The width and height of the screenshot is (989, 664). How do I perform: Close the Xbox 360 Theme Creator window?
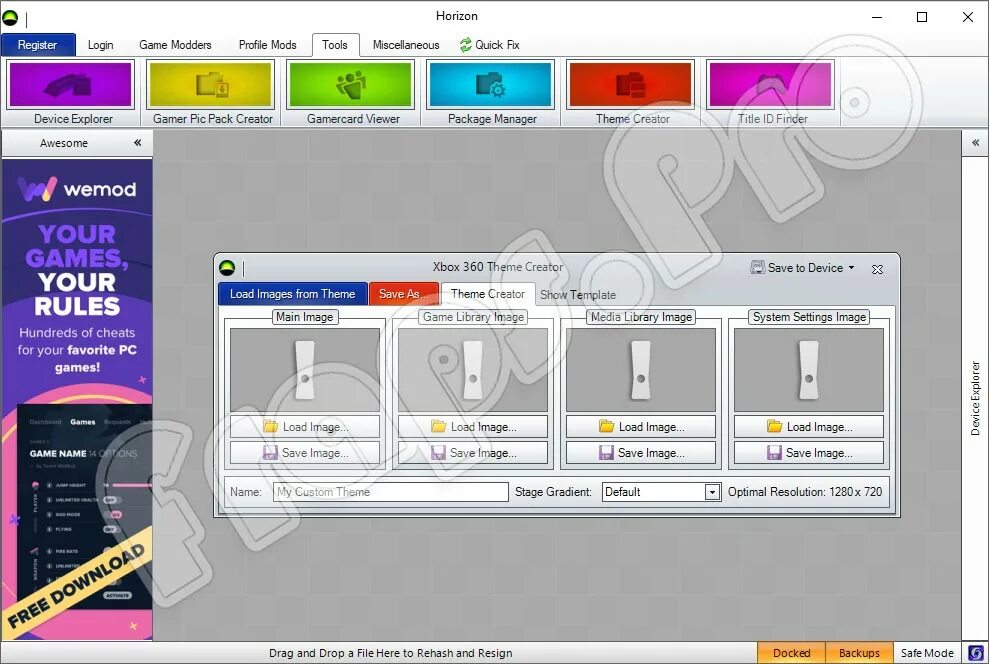[x=877, y=269]
